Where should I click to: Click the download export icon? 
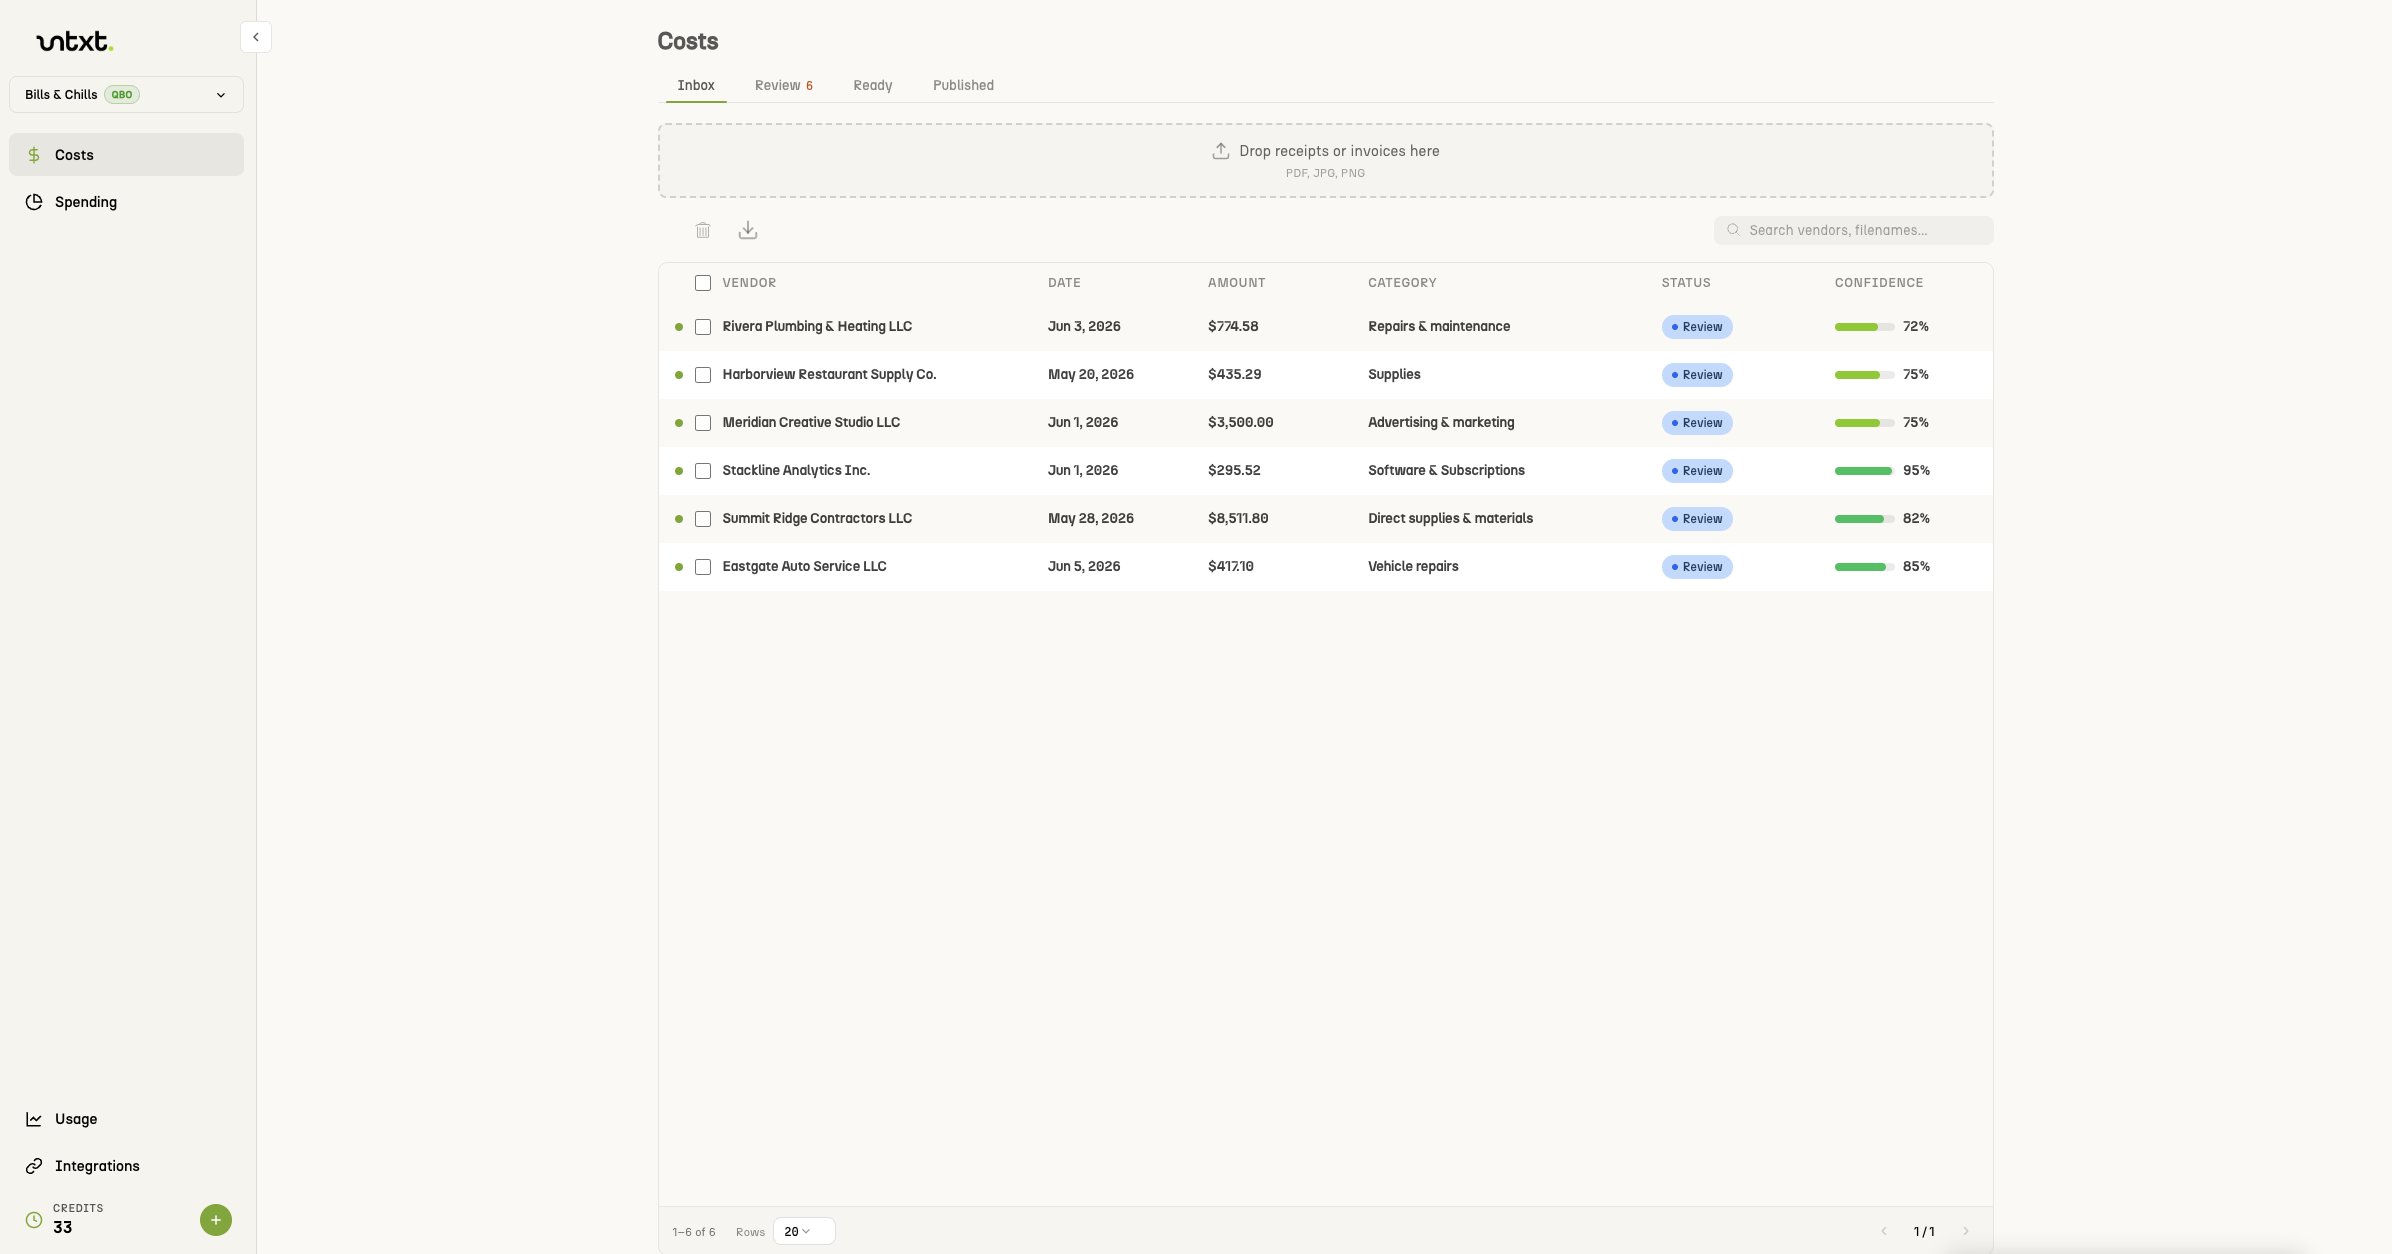coord(748,230)
